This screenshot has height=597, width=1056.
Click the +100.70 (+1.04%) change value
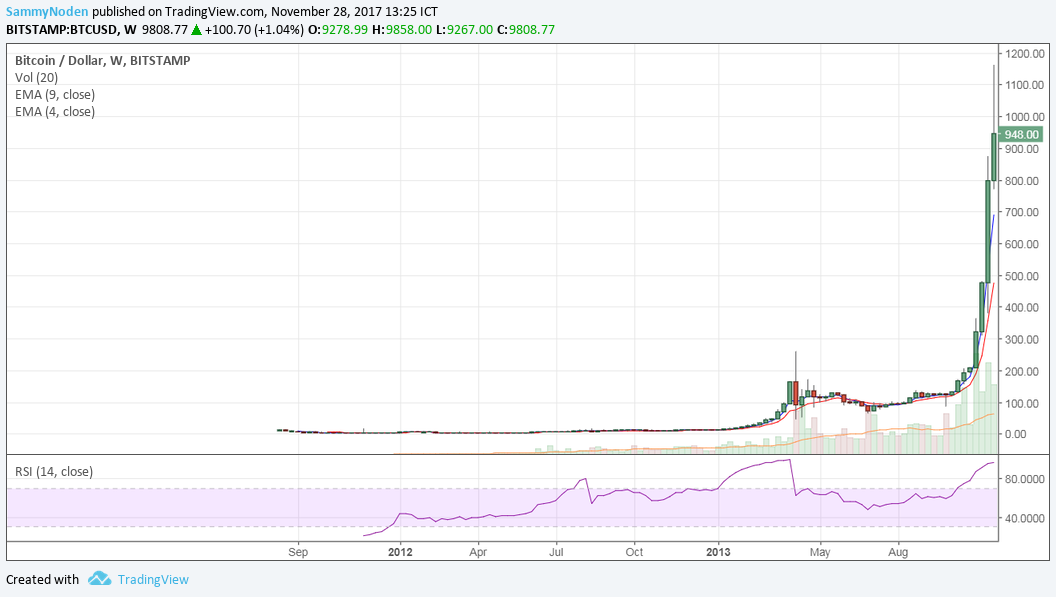(254, 30)
